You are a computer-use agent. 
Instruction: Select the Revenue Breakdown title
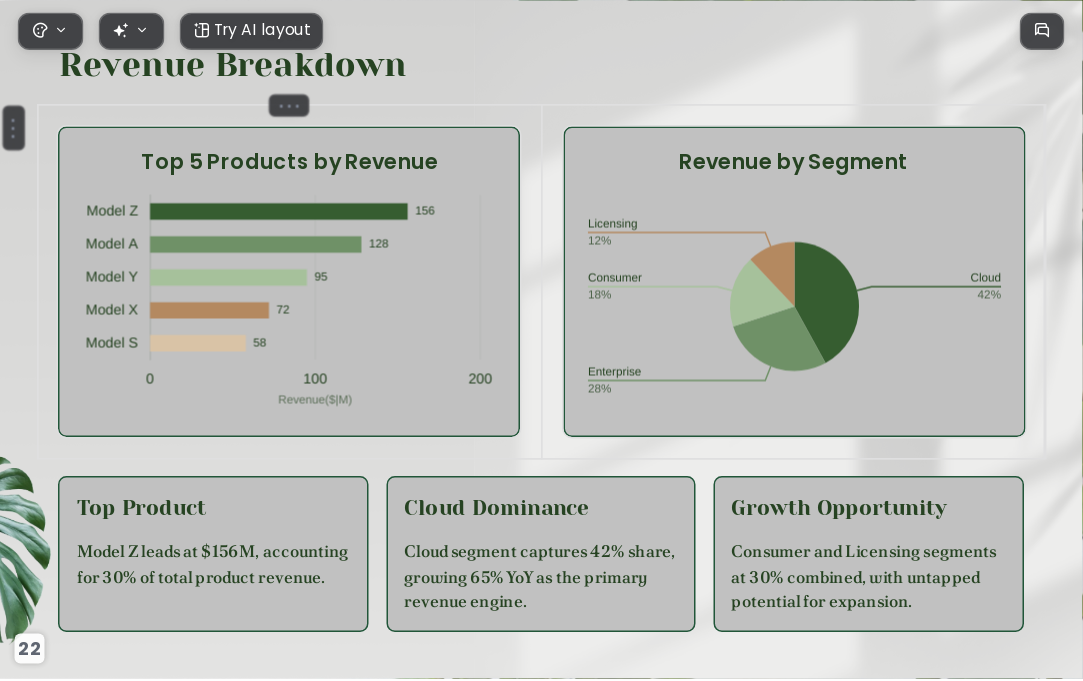click(233, 66)
